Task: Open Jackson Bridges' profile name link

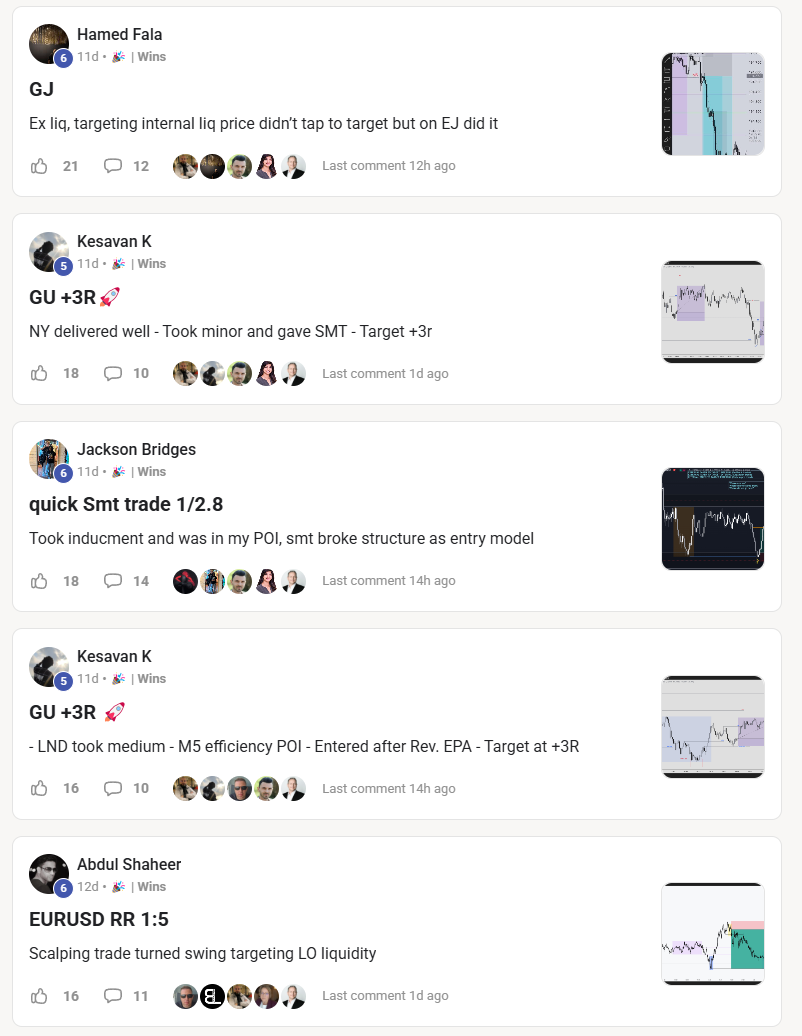Action: click(x=136, y=449)
